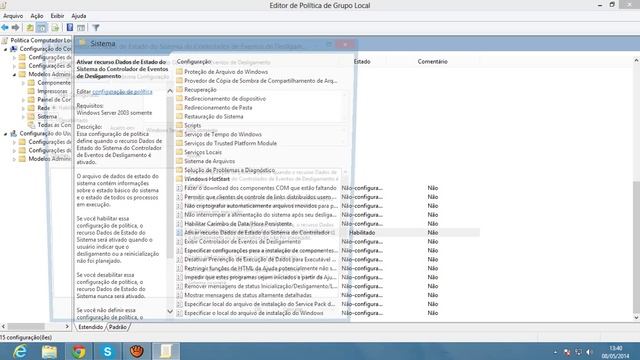Sort by the Comentário column header
Viewport: 640px width, 360px height.
coord(433,61)
